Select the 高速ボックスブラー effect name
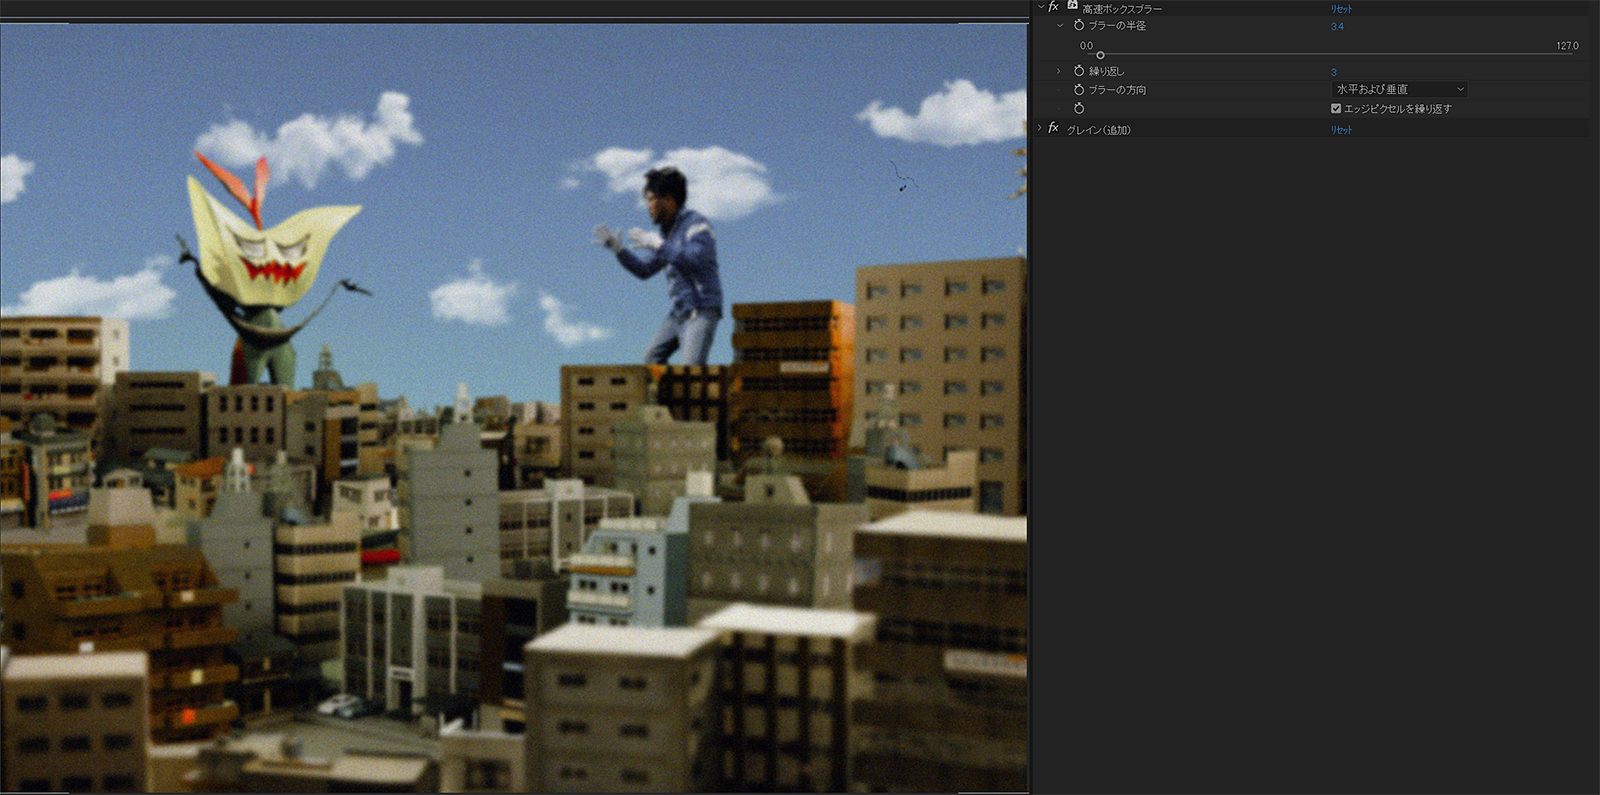 coord(1121,9)
